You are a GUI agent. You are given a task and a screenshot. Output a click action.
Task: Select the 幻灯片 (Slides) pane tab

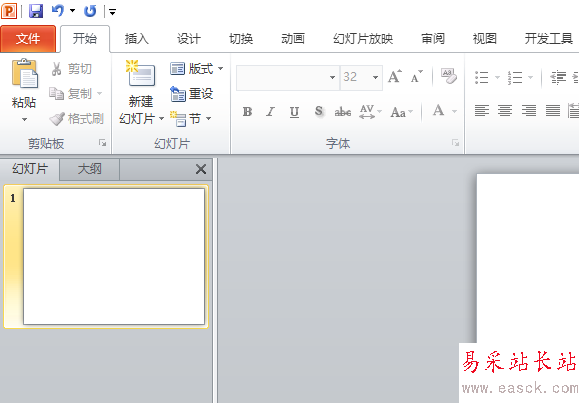(30, 169)
